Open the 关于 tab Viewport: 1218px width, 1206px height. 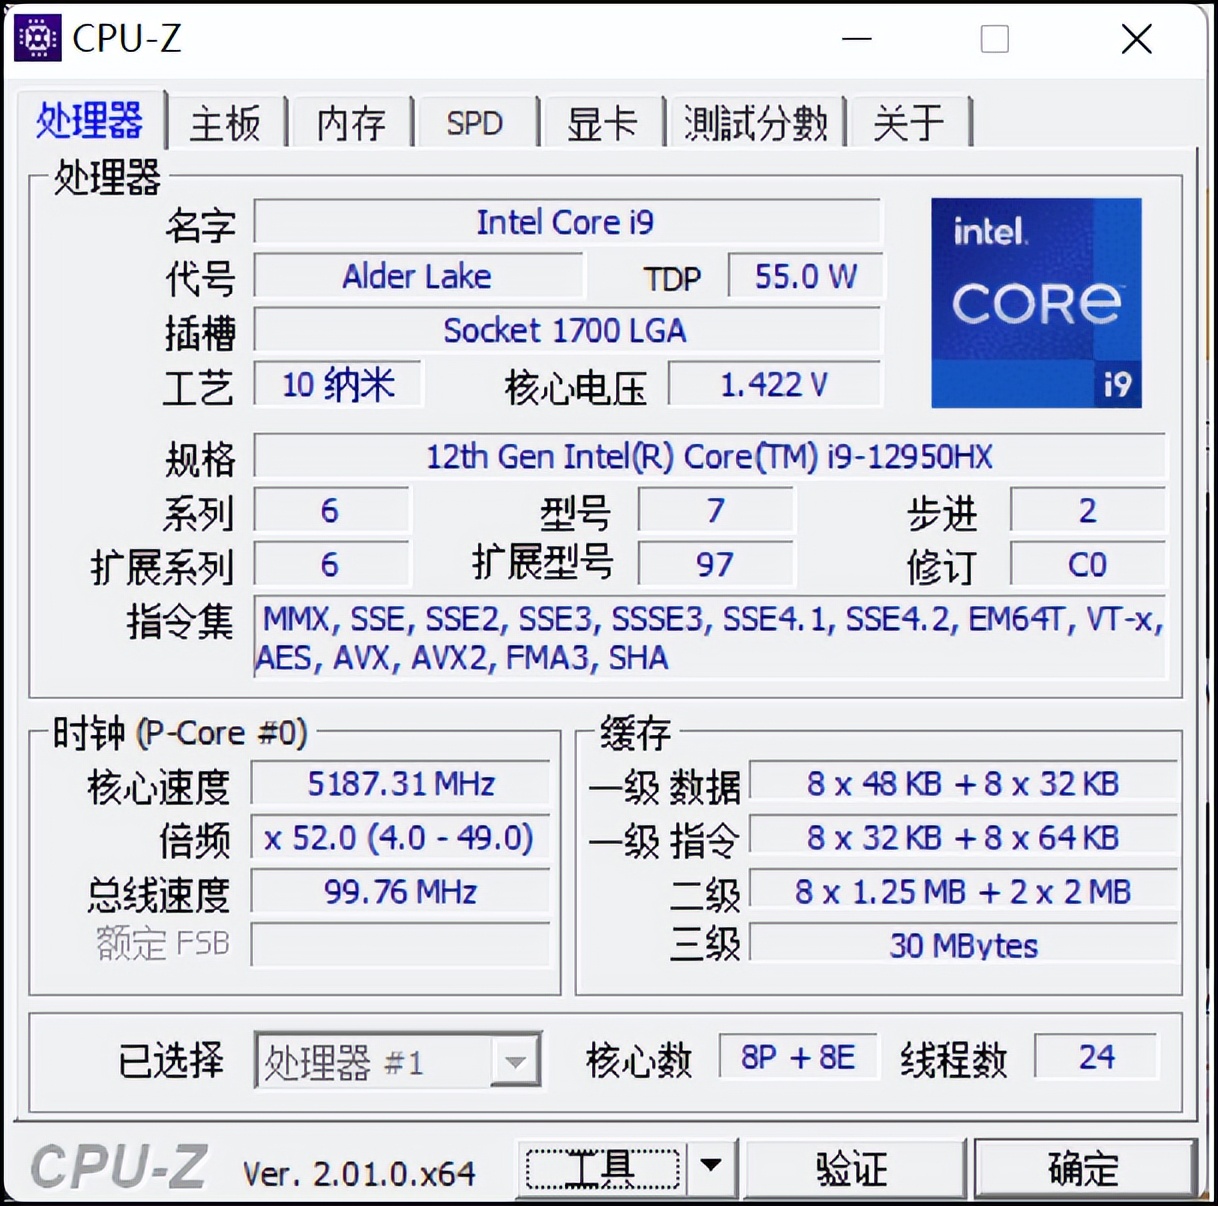tap(909, 121)
